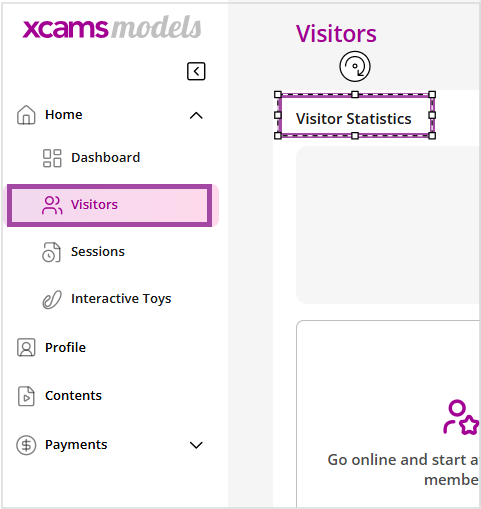Viewport: 481px width, 509px height.
Task: Collapse the Home menu chevron
Action: [x=196, y=115]
